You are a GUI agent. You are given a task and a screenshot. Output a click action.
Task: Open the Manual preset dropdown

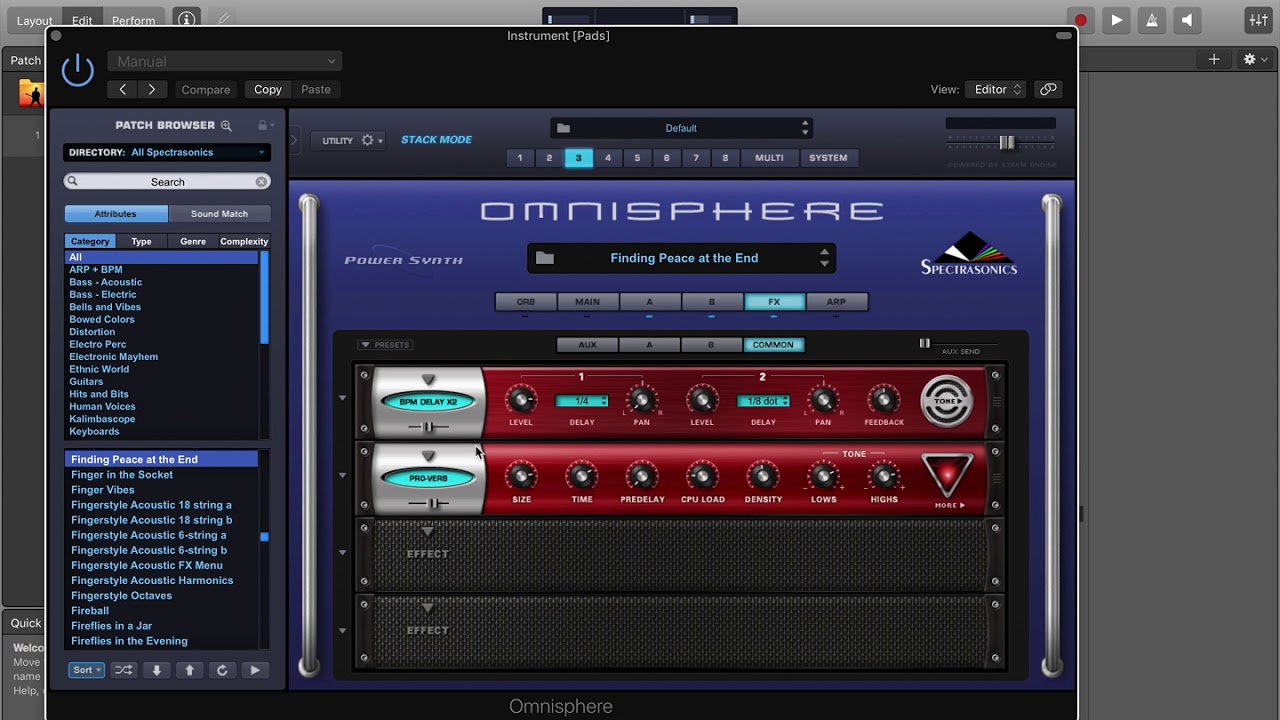tap(225, 61)
